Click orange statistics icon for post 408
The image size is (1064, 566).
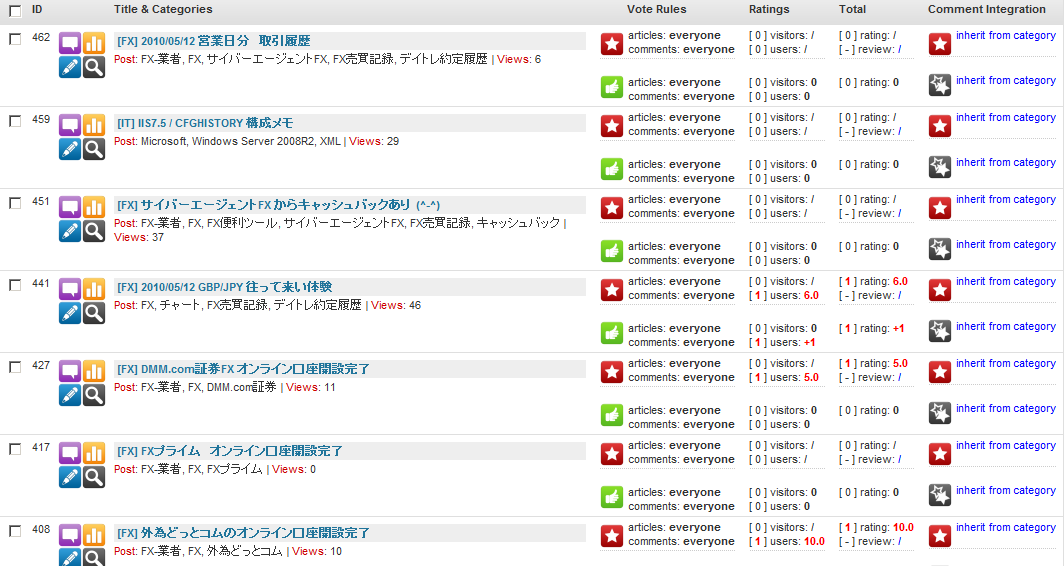94,535
